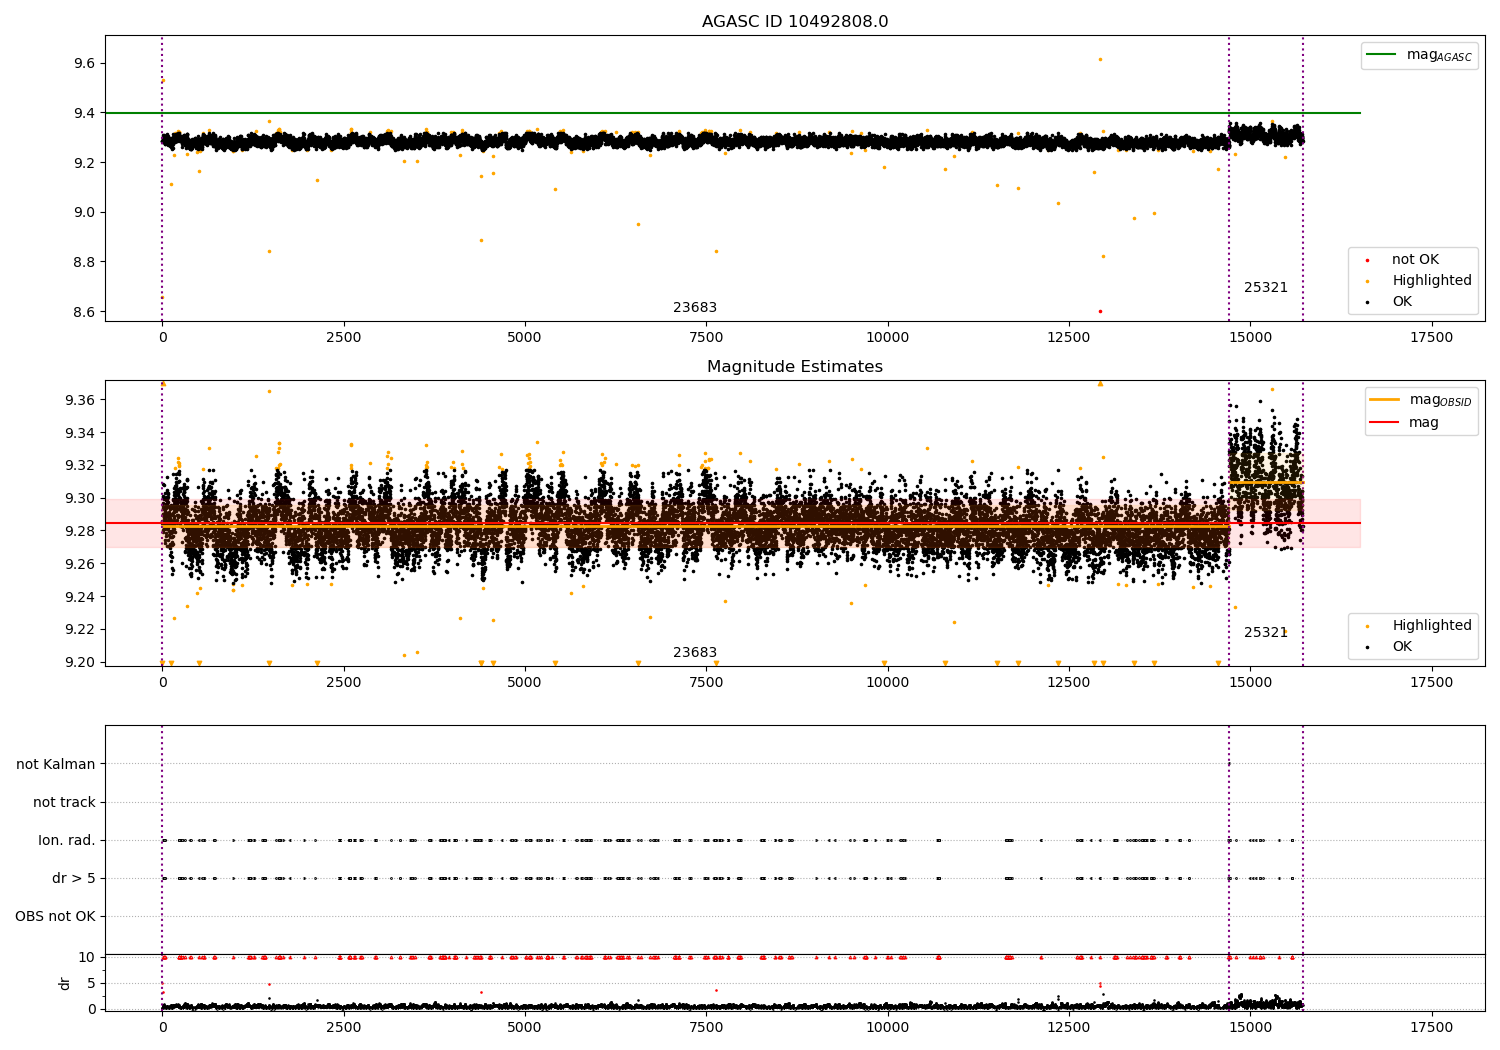The image size is (1500, 1050).
Task: Click the '9.26' y-axis tick label
Action: click(80, 564)
